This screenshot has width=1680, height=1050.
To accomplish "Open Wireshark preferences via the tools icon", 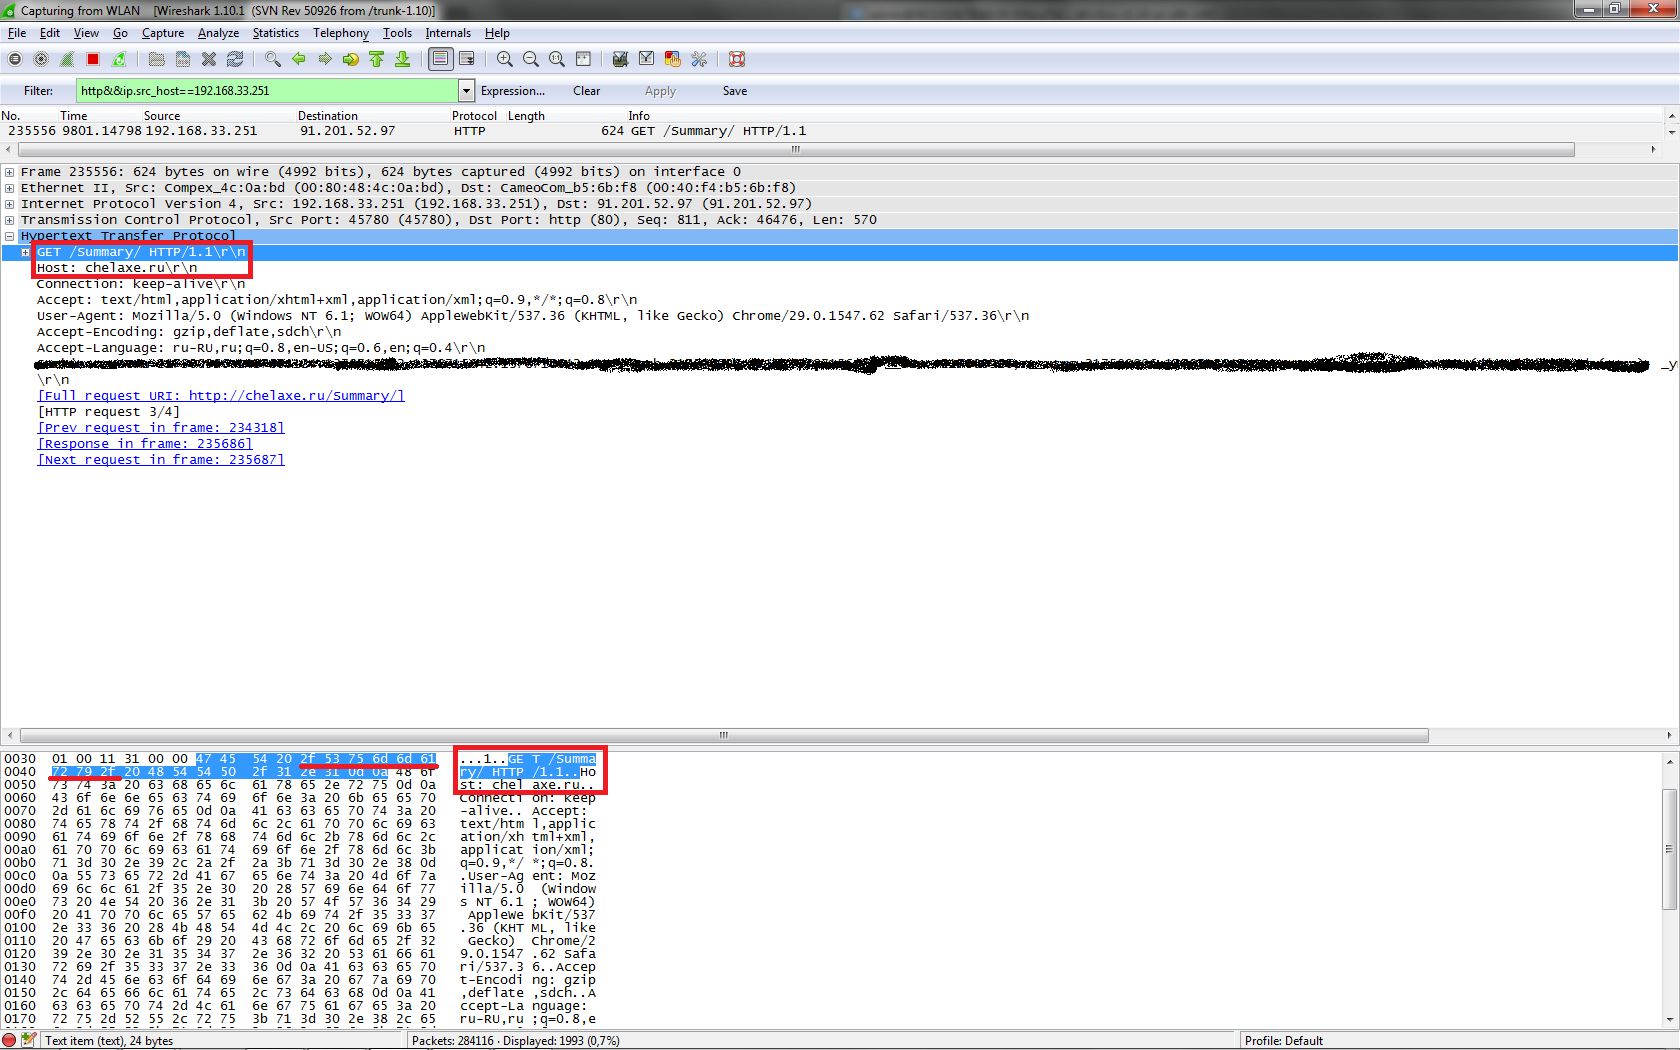I will click(x=698, y=59).
